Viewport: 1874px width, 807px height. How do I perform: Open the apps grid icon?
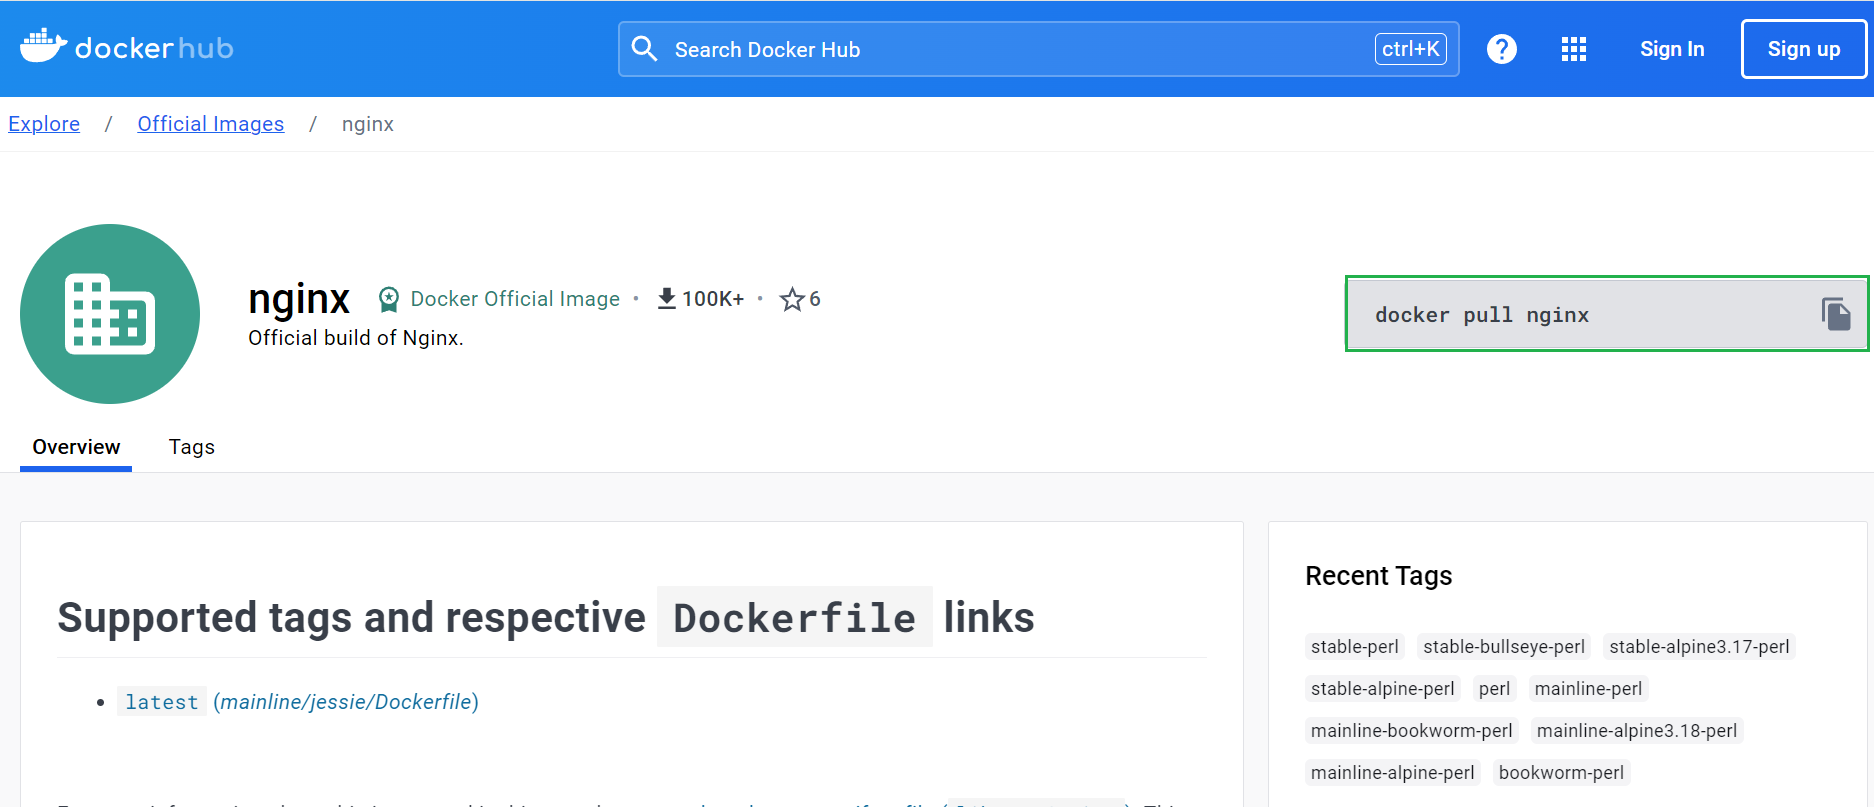point(1574,49)
